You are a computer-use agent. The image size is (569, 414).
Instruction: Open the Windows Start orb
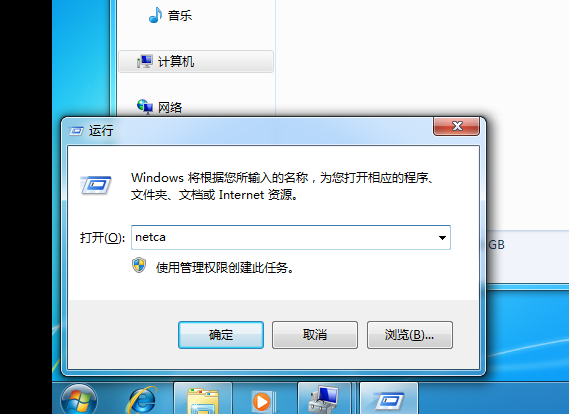click(79, 399)
